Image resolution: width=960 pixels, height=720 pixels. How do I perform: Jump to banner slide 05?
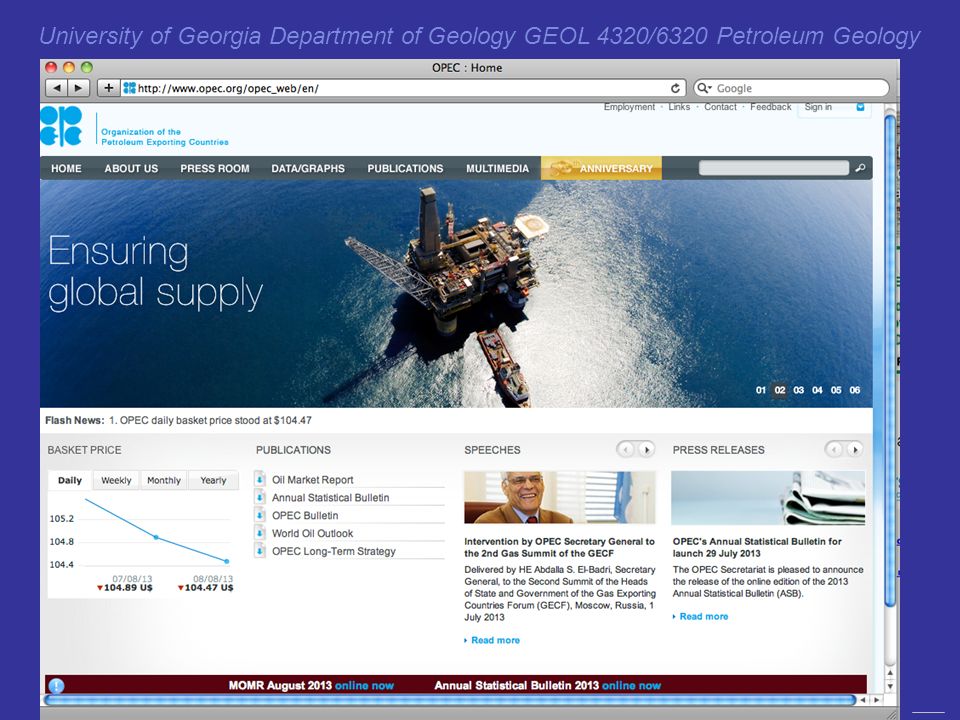(836, 390)
